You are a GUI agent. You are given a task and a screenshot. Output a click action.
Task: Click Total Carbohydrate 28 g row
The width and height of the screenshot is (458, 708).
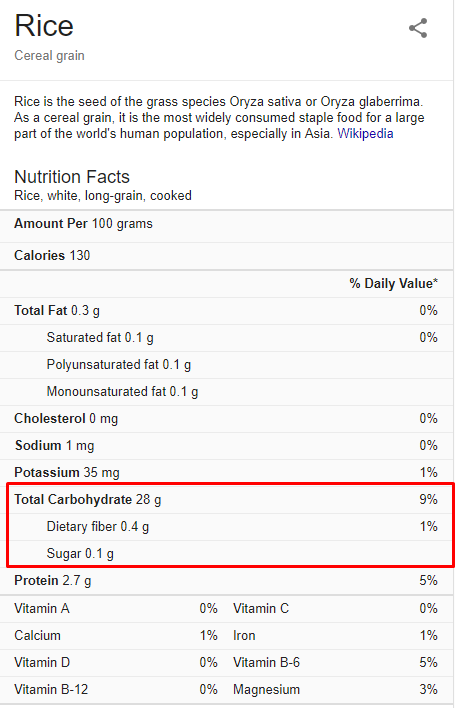point(227,499)
